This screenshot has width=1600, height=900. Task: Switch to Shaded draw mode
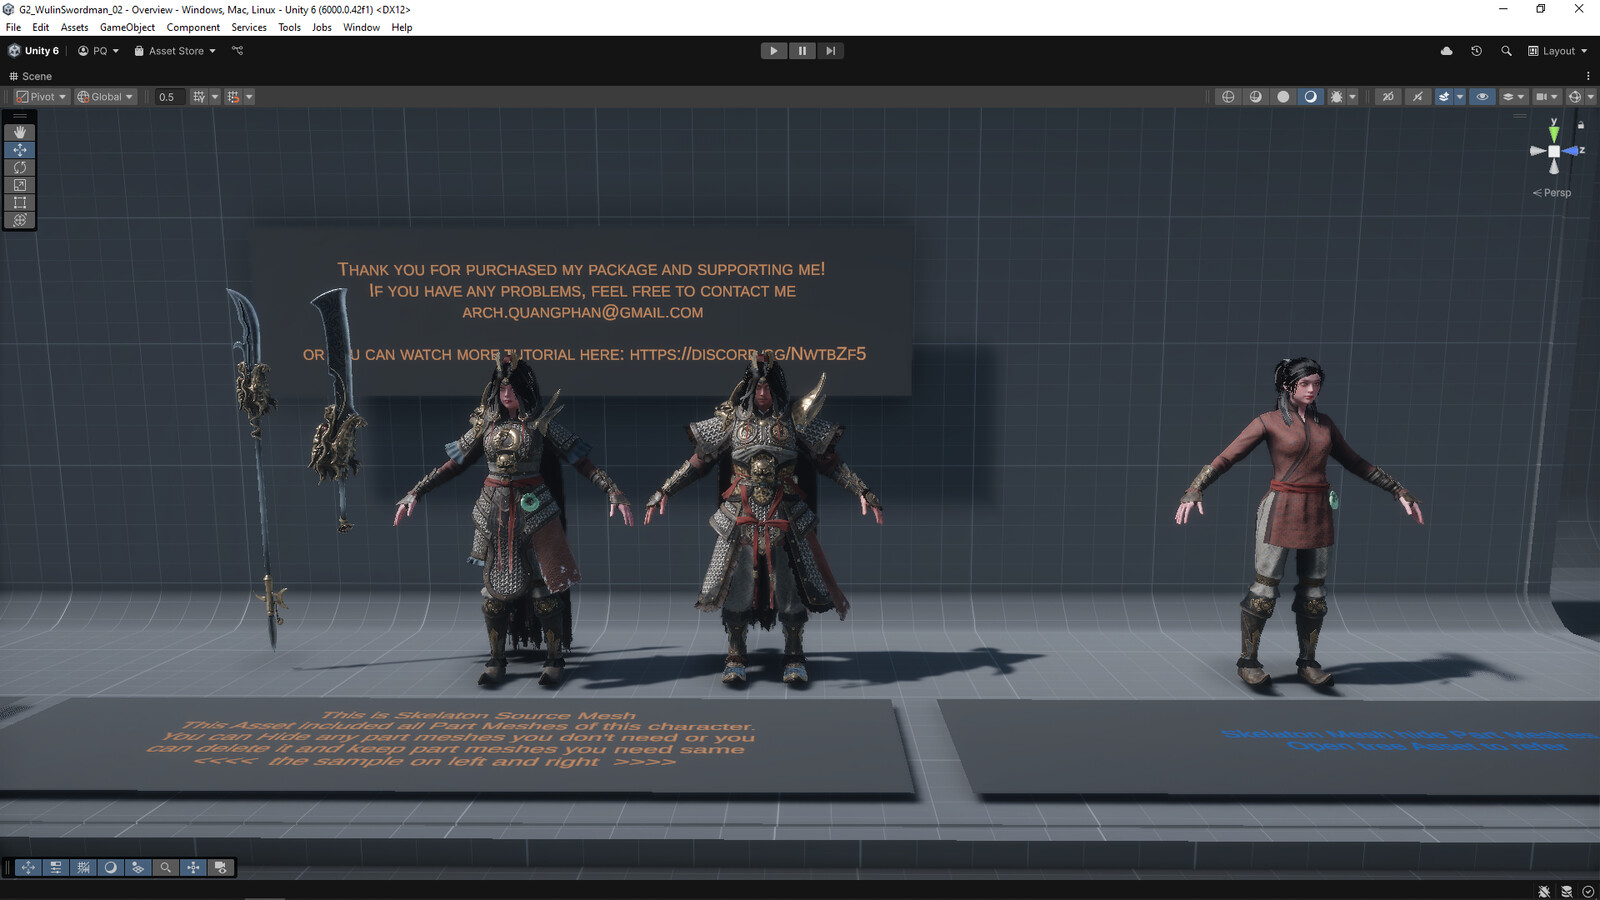tap(1310, 97)
